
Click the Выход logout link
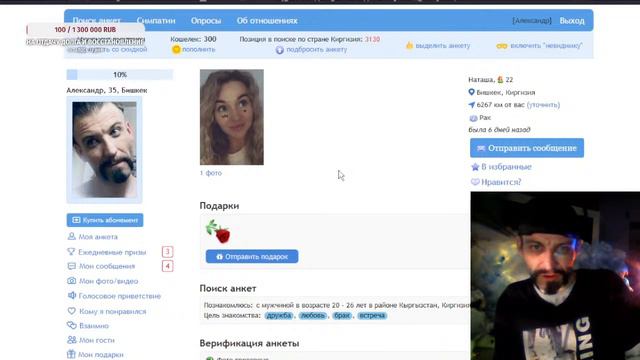click(x=572, y=20)
